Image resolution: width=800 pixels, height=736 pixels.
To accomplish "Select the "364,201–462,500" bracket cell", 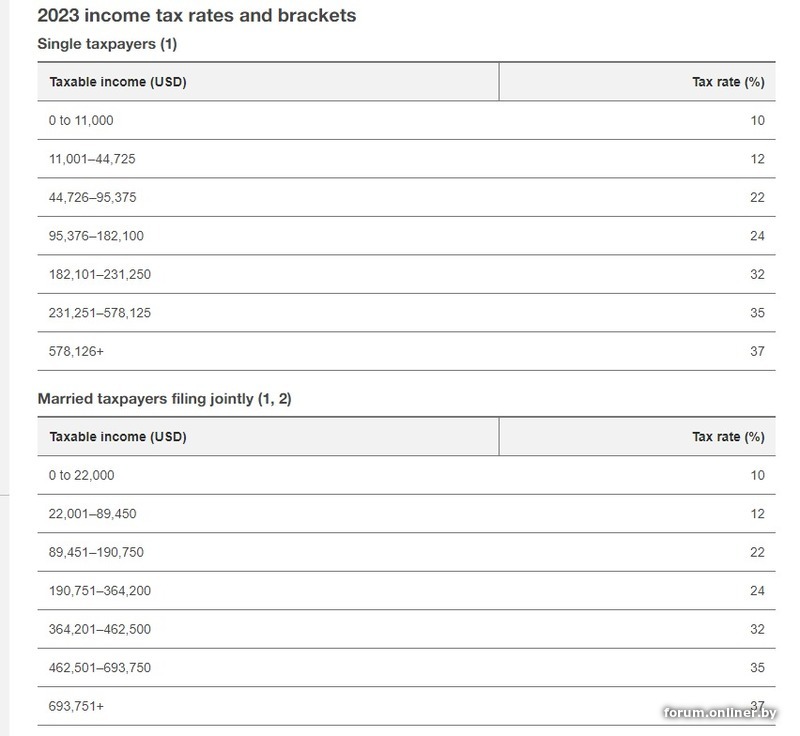I will pos(99,629).
